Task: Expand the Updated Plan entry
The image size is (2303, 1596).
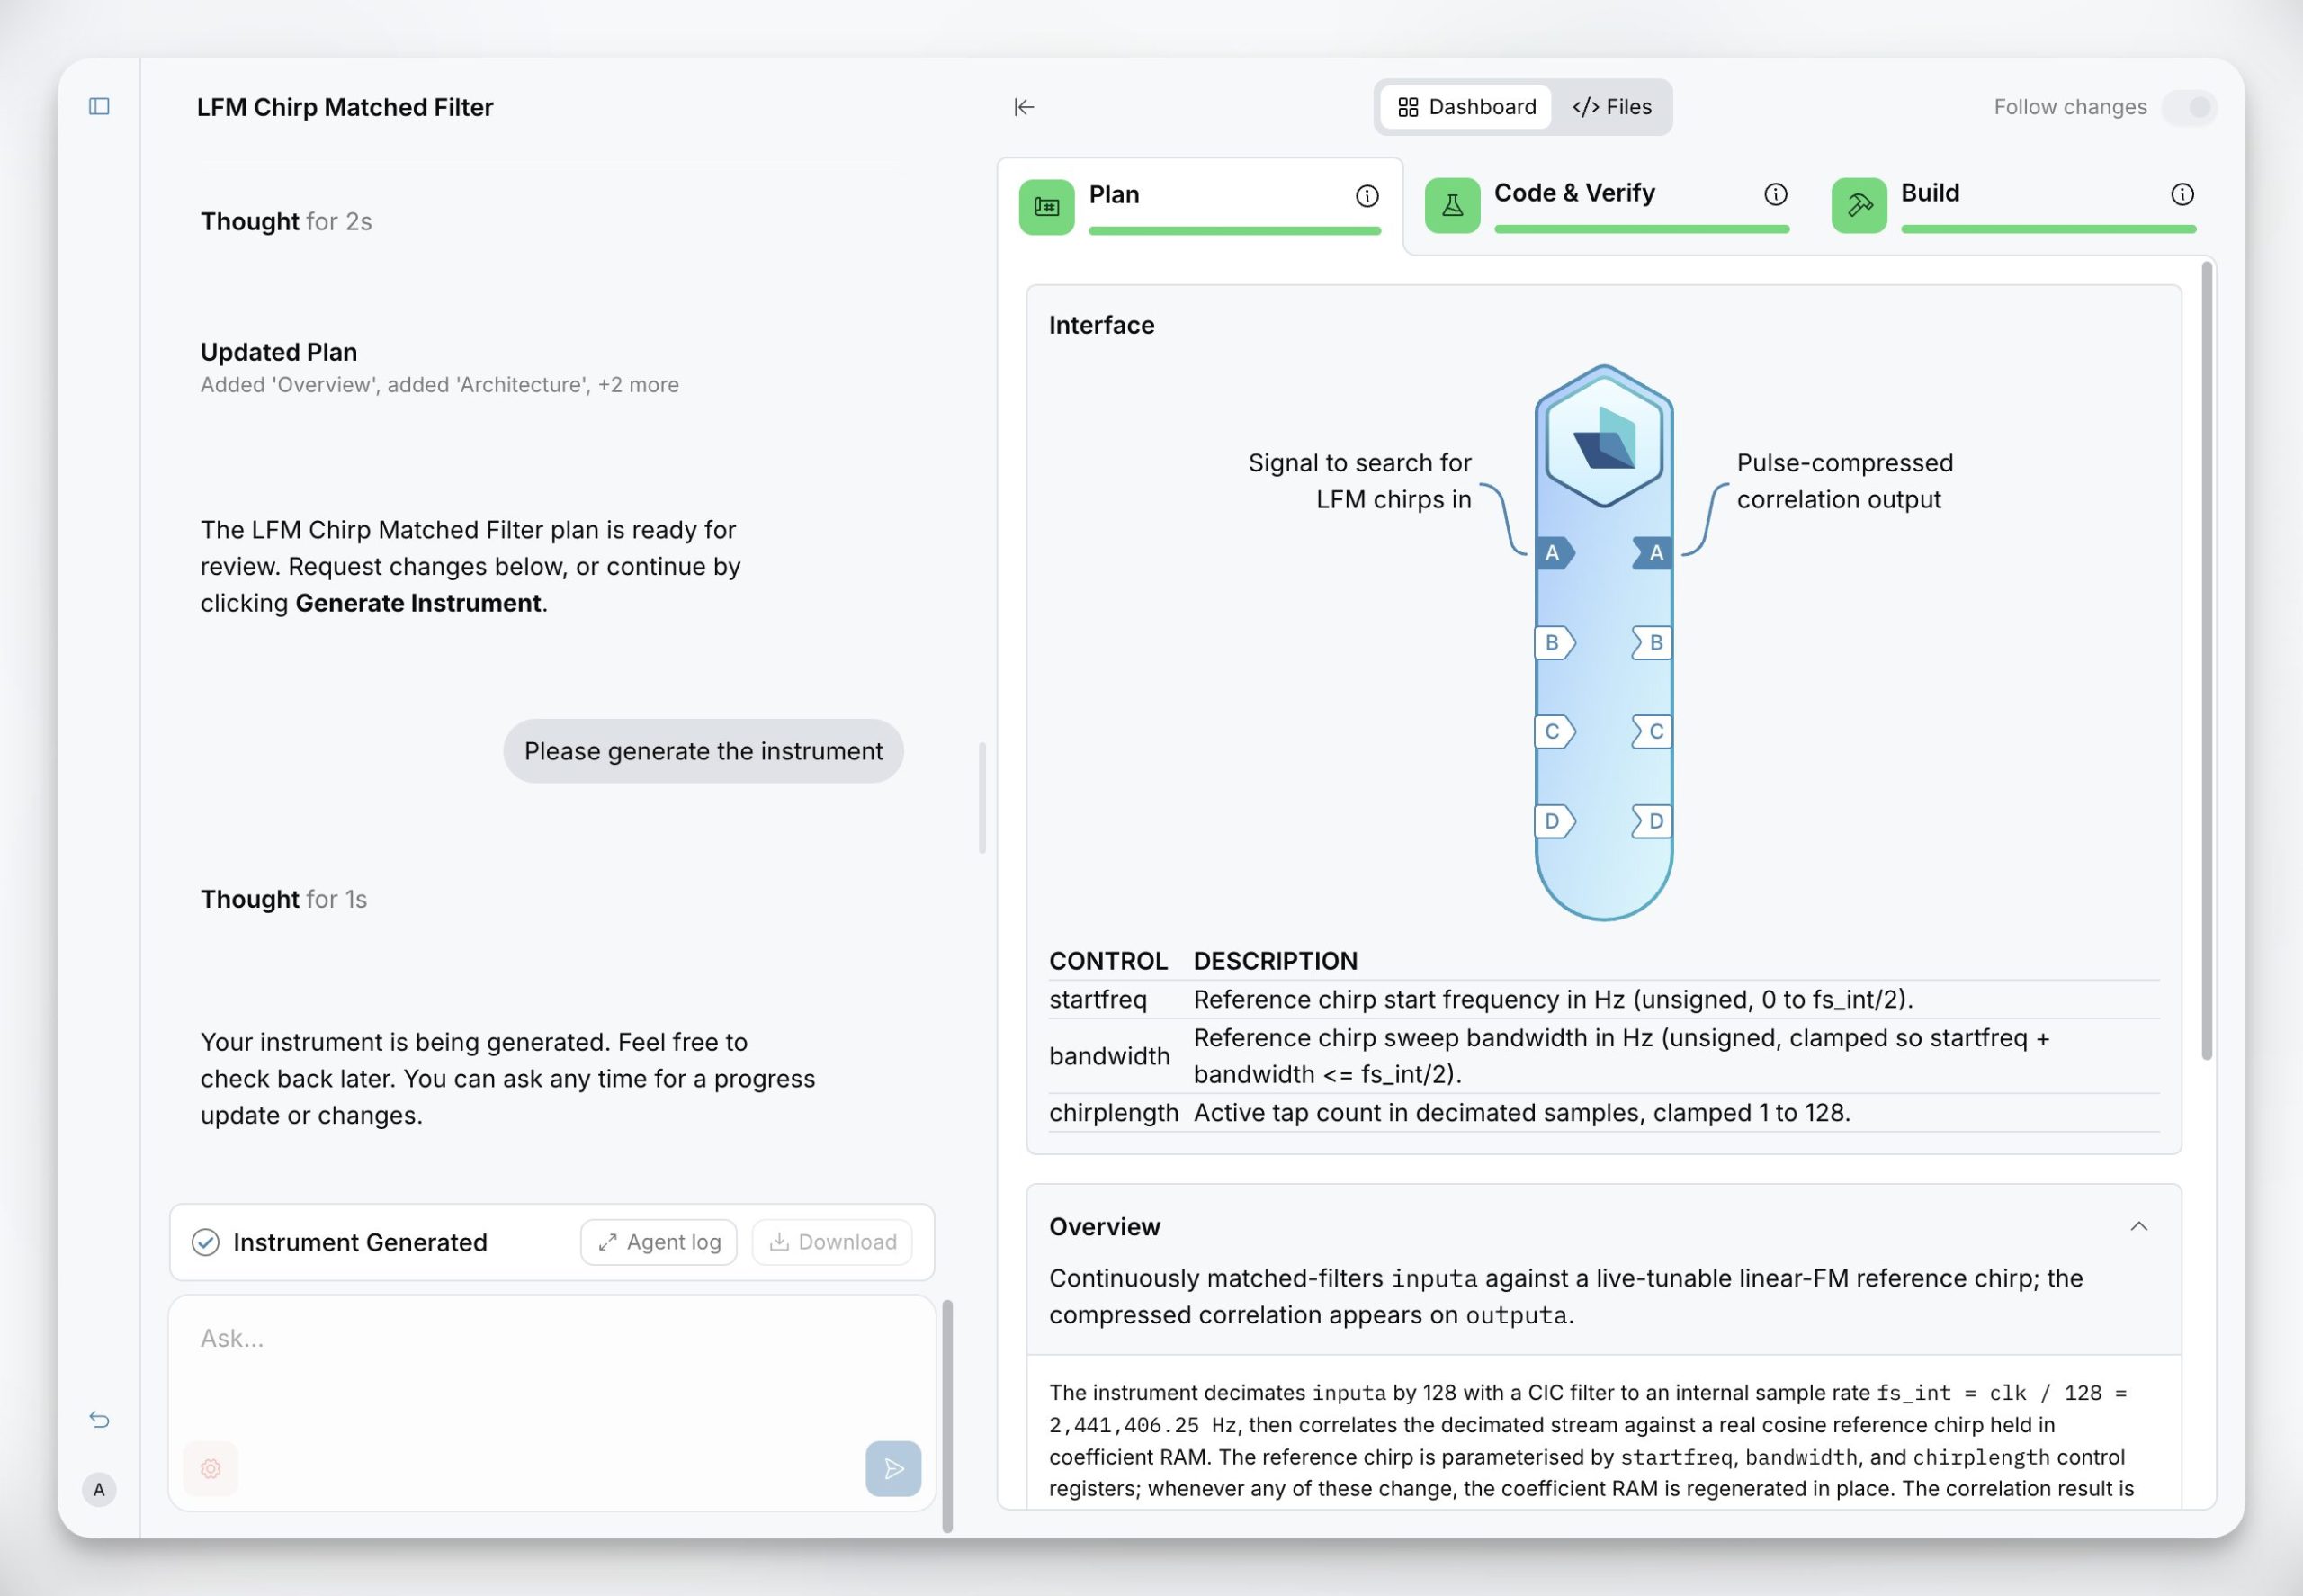Action: pos(439,367)
